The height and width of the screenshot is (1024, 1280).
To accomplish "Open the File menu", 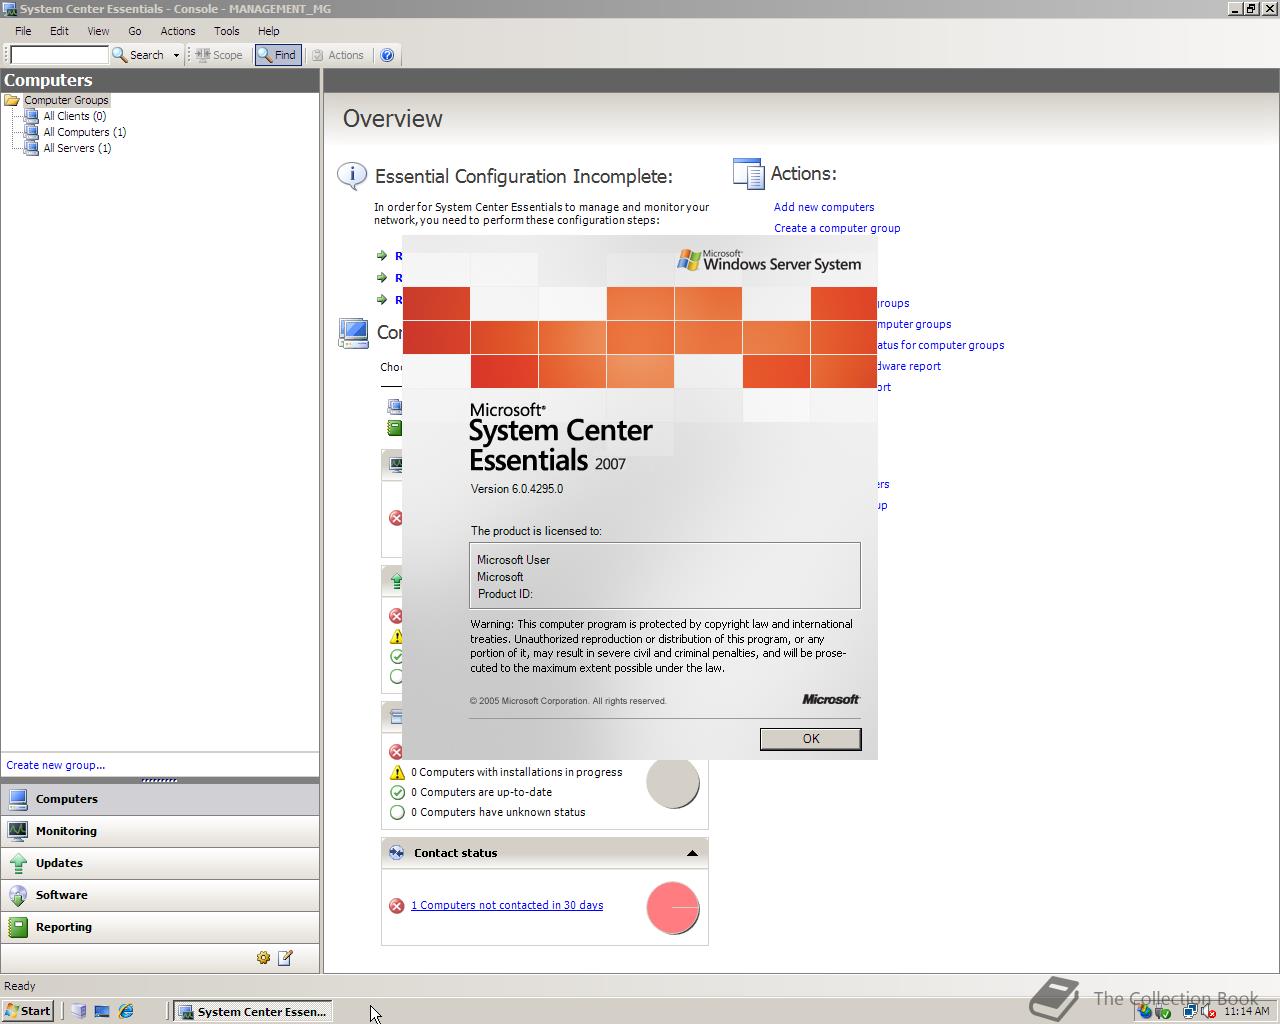I will point(23,31).
